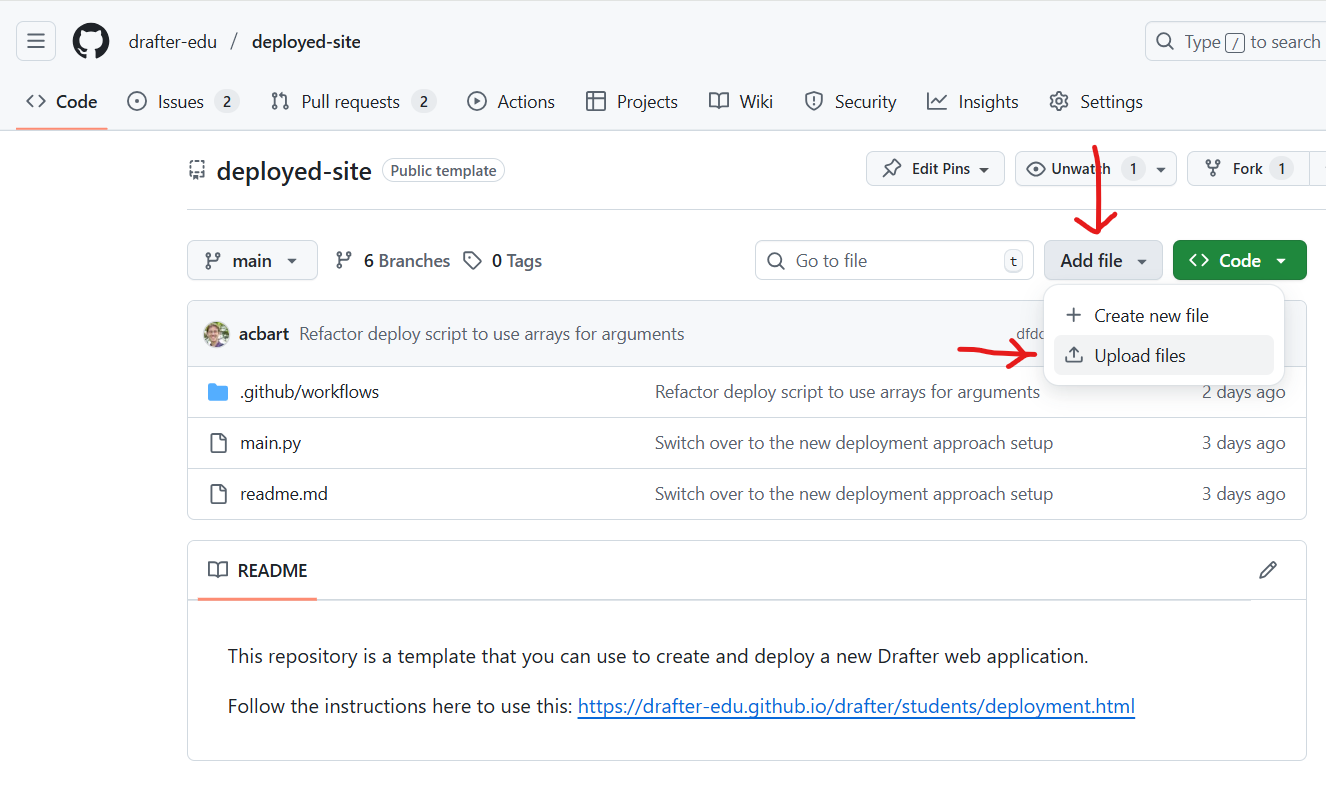Open repository Settings via gear icon

[1058, 101]
